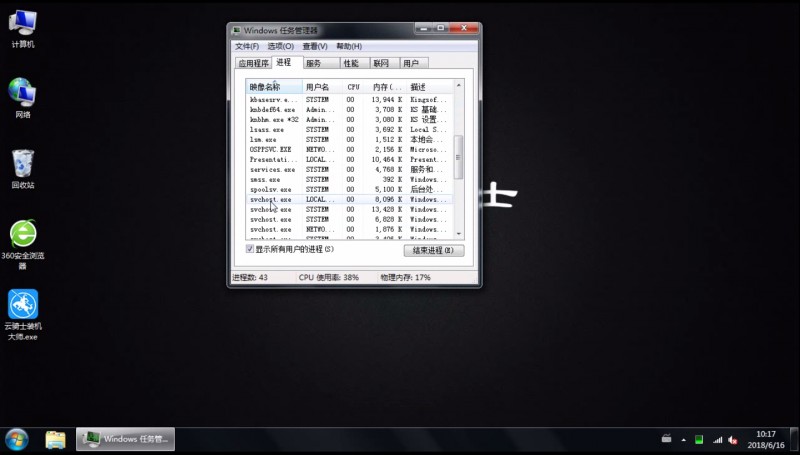
Task: Click the 本地会... description cell
Action: 429,140
